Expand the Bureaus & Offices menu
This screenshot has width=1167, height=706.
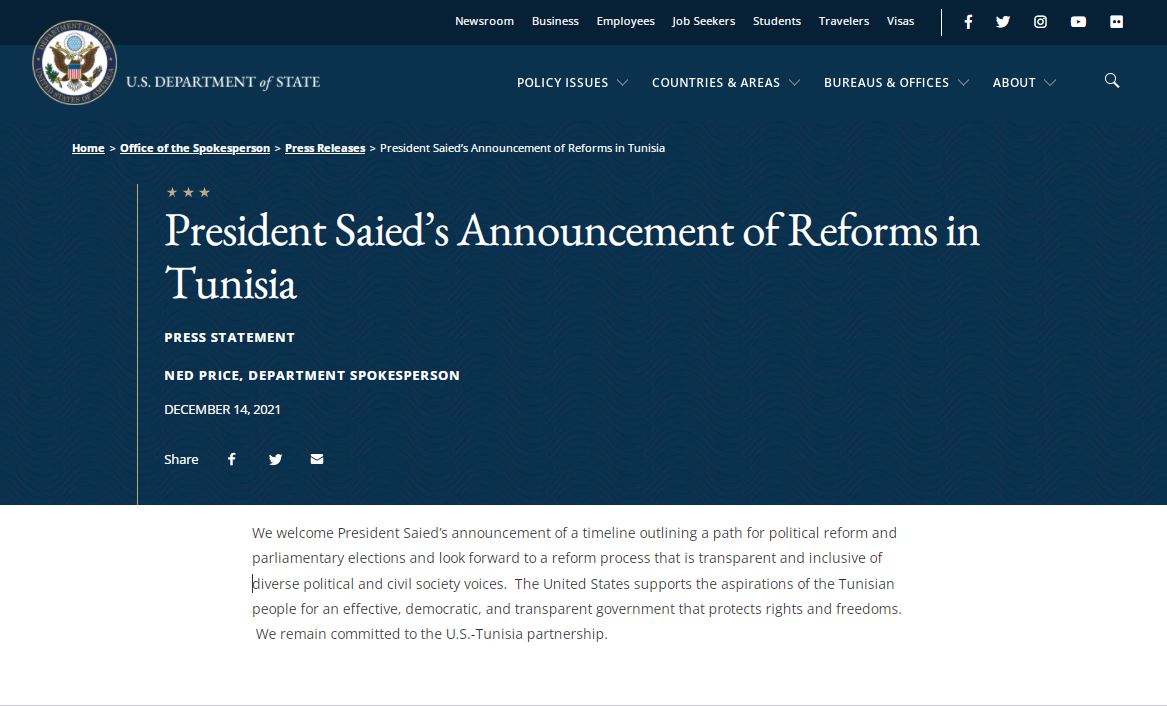pyautogui.click(x=896, y=83)
